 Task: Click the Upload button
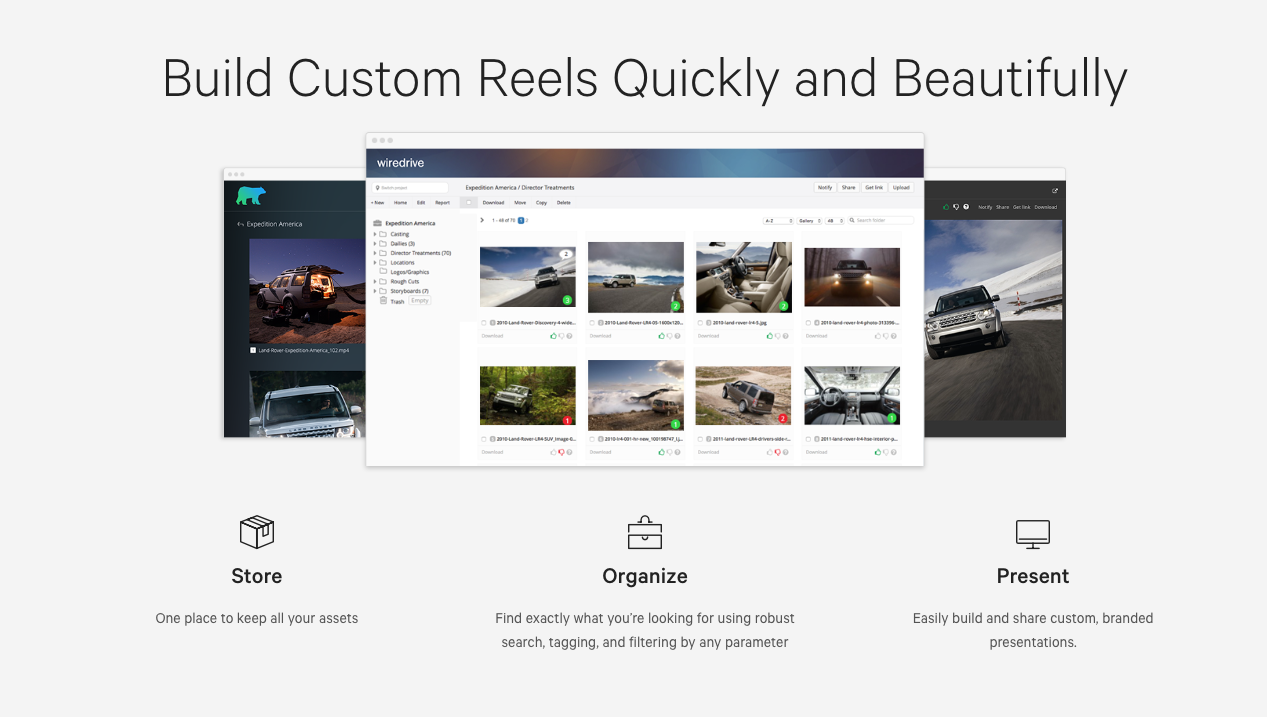tap(902, 188)
